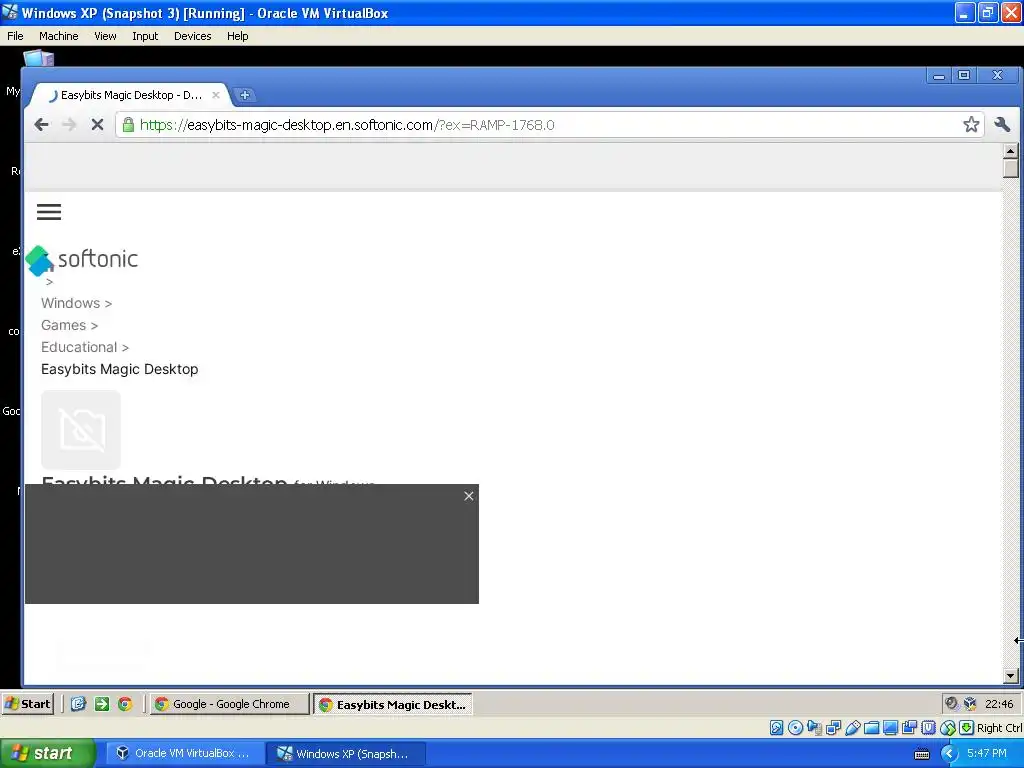Click the green padlock security icon
The height and width of the screenshot is (768, 1024).
[x=128, y=125]
